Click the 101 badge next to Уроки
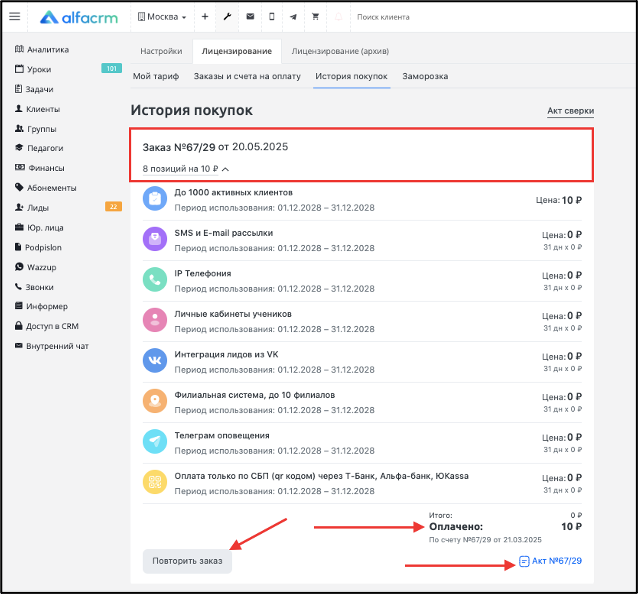639x595 pixels. tap(111, 68)
